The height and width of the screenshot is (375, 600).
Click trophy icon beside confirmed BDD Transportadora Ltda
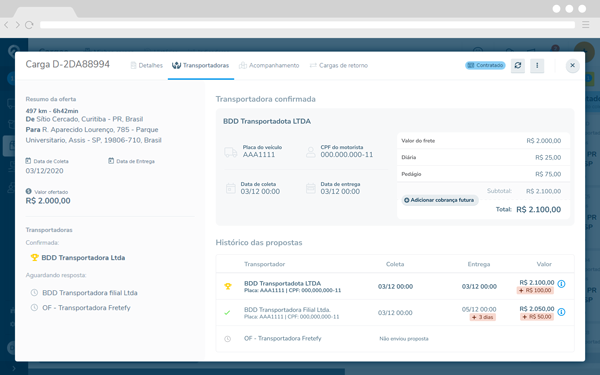pos(34,258)
